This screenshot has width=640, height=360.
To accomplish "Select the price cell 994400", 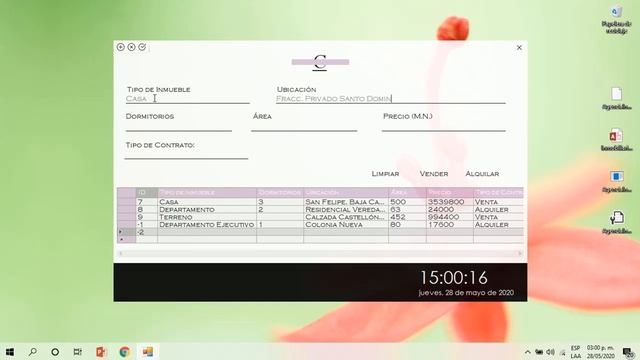I will (x=450, y=217).
